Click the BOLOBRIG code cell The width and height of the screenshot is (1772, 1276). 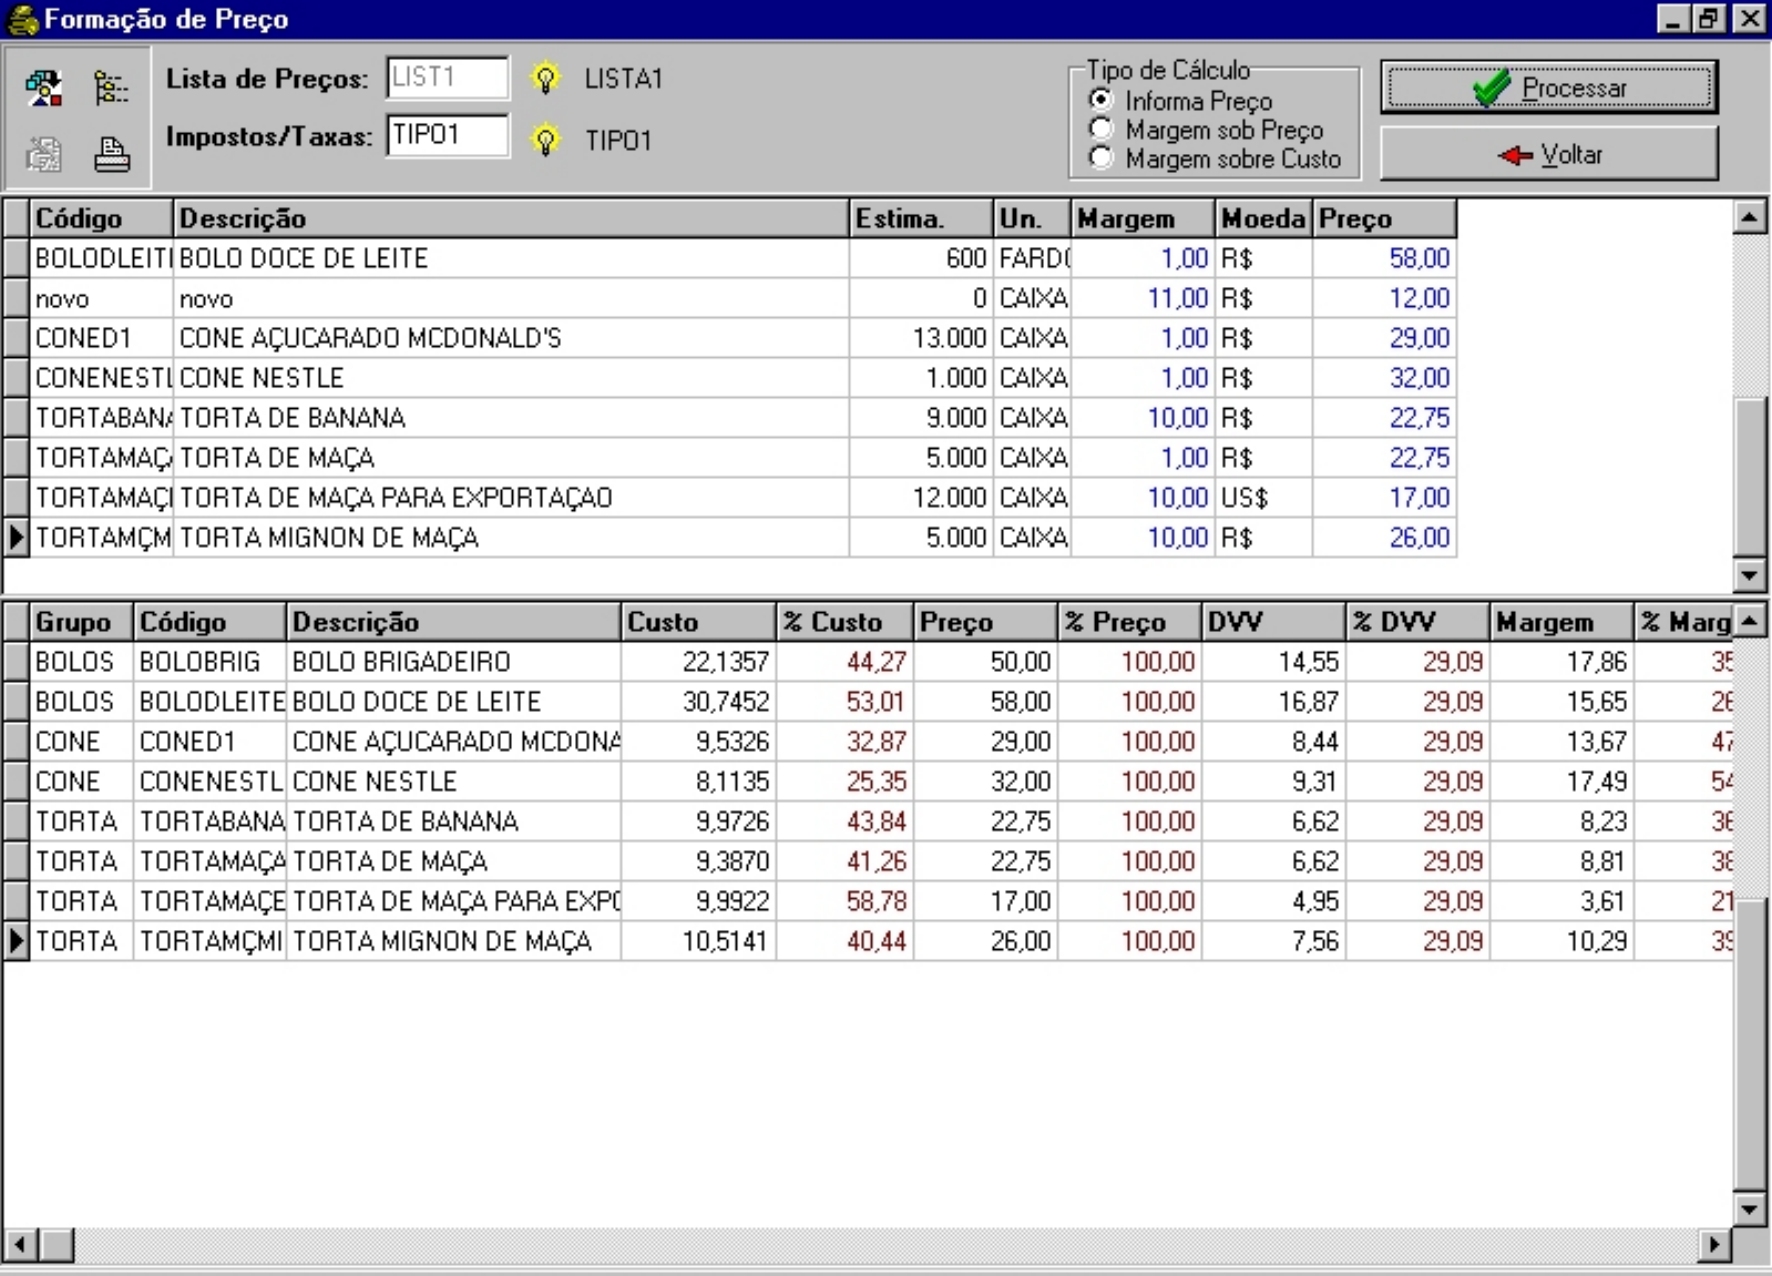(210, 662)
